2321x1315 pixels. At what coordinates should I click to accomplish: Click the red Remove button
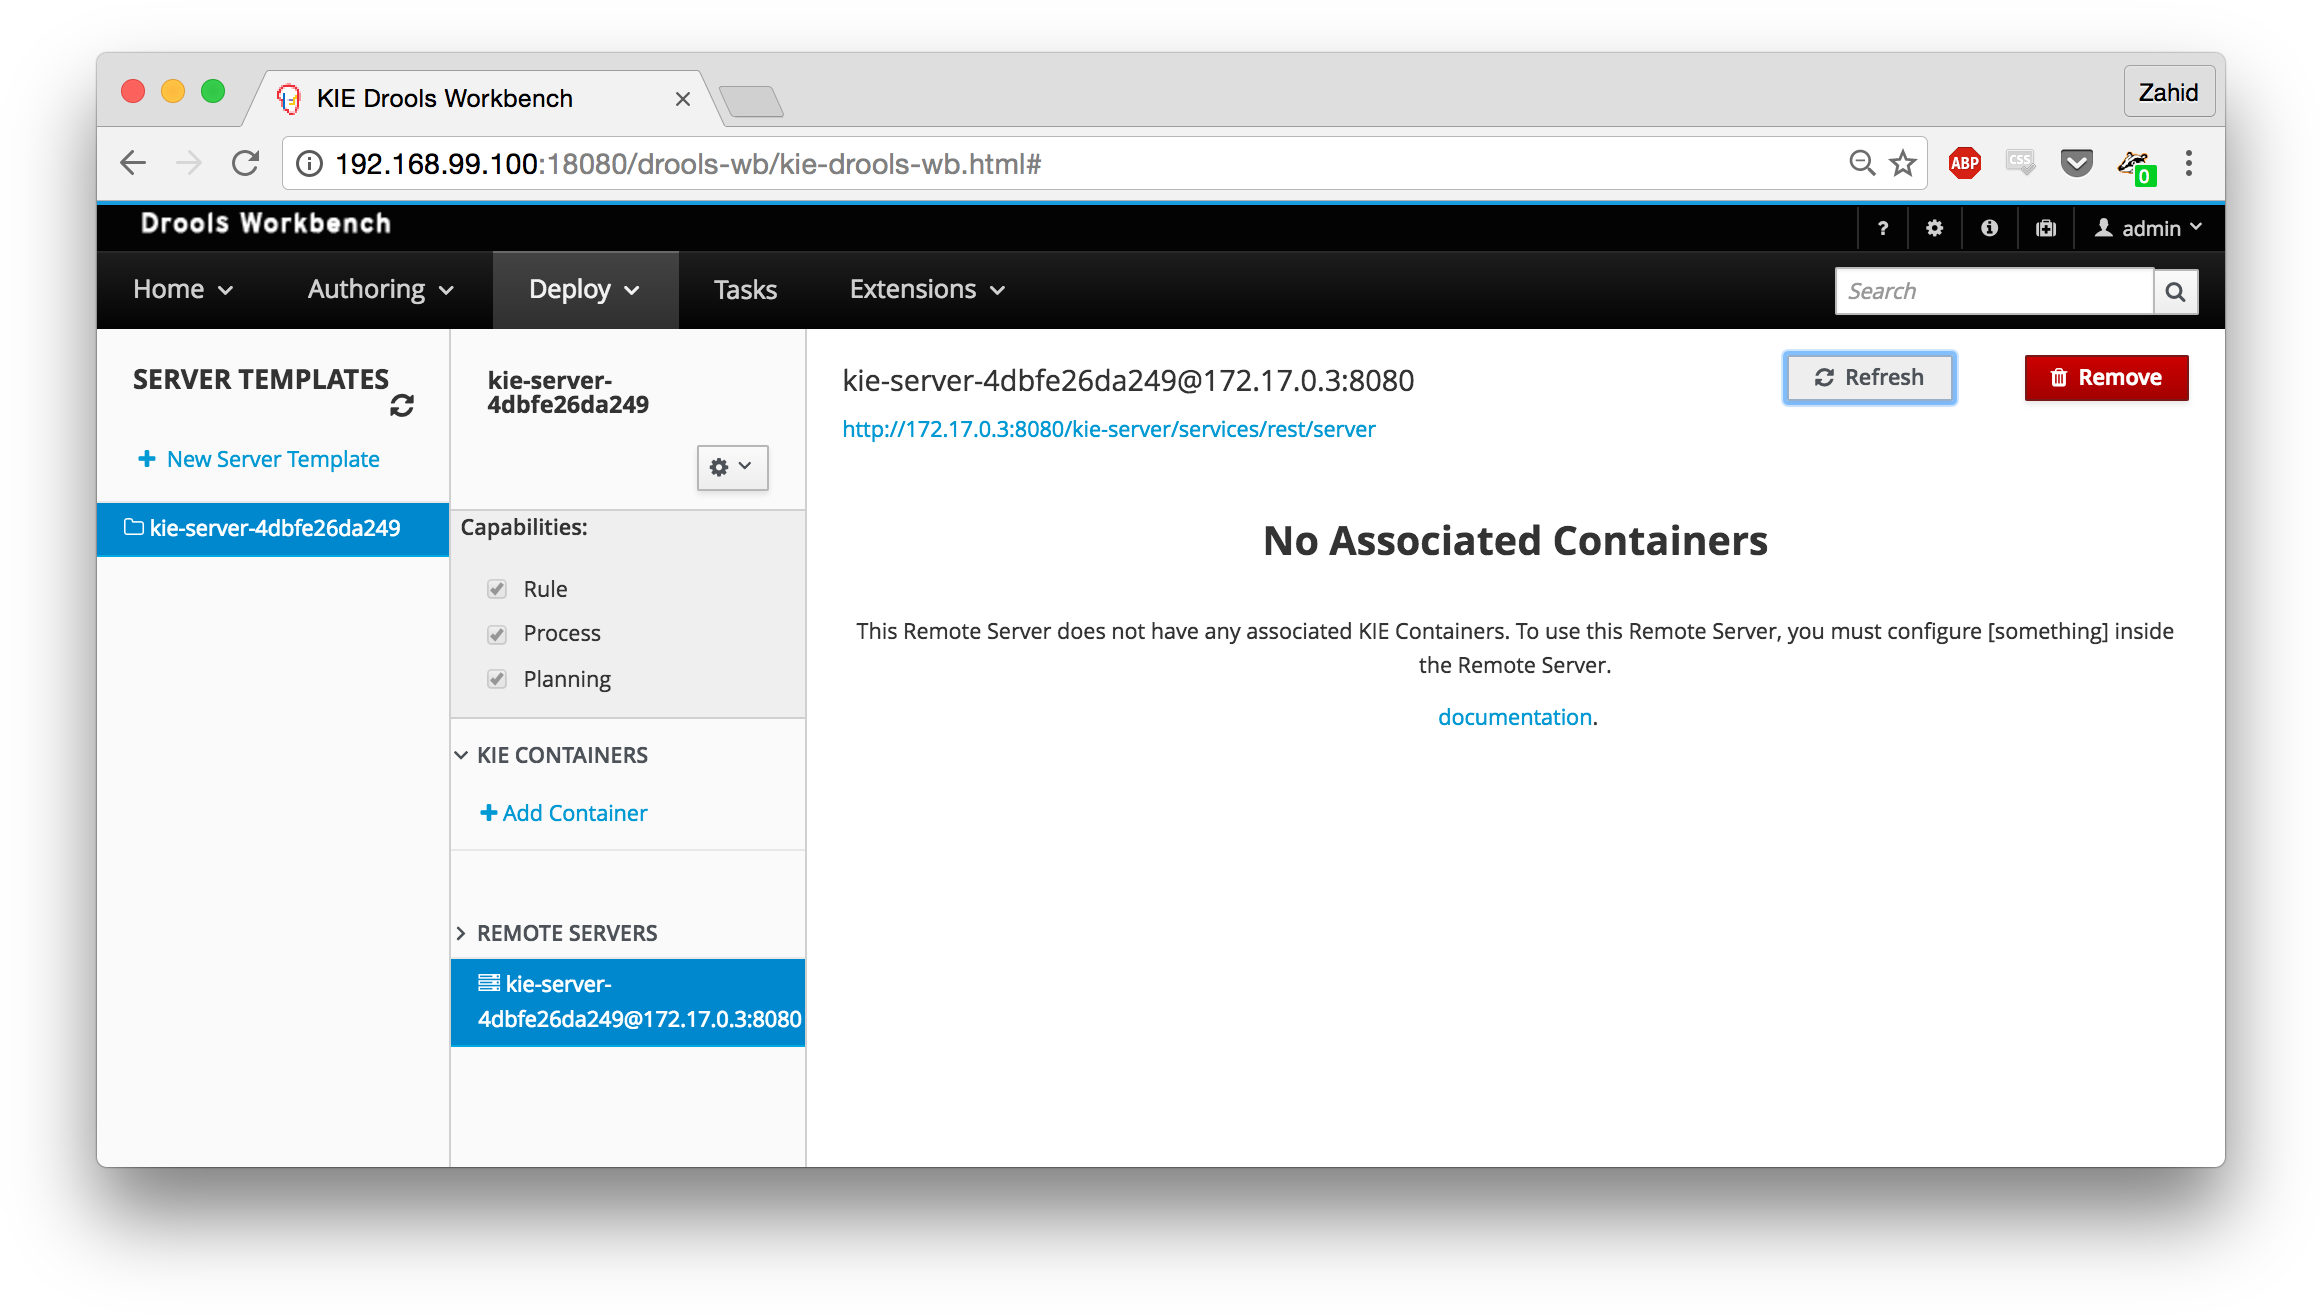coord(2106,378)
